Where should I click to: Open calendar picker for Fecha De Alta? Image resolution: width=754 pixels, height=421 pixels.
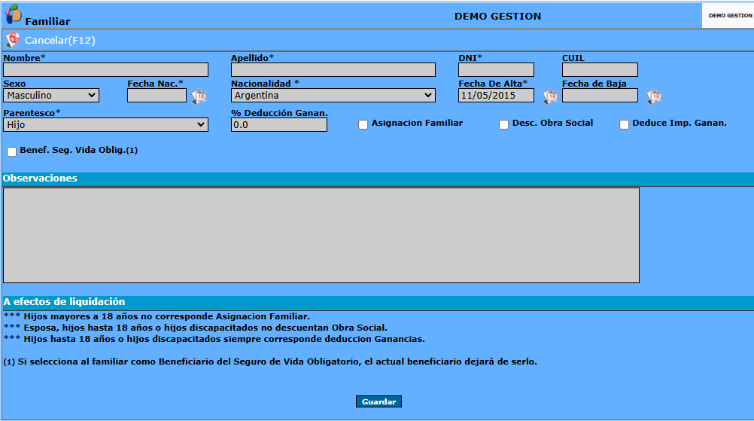point(550,97)
